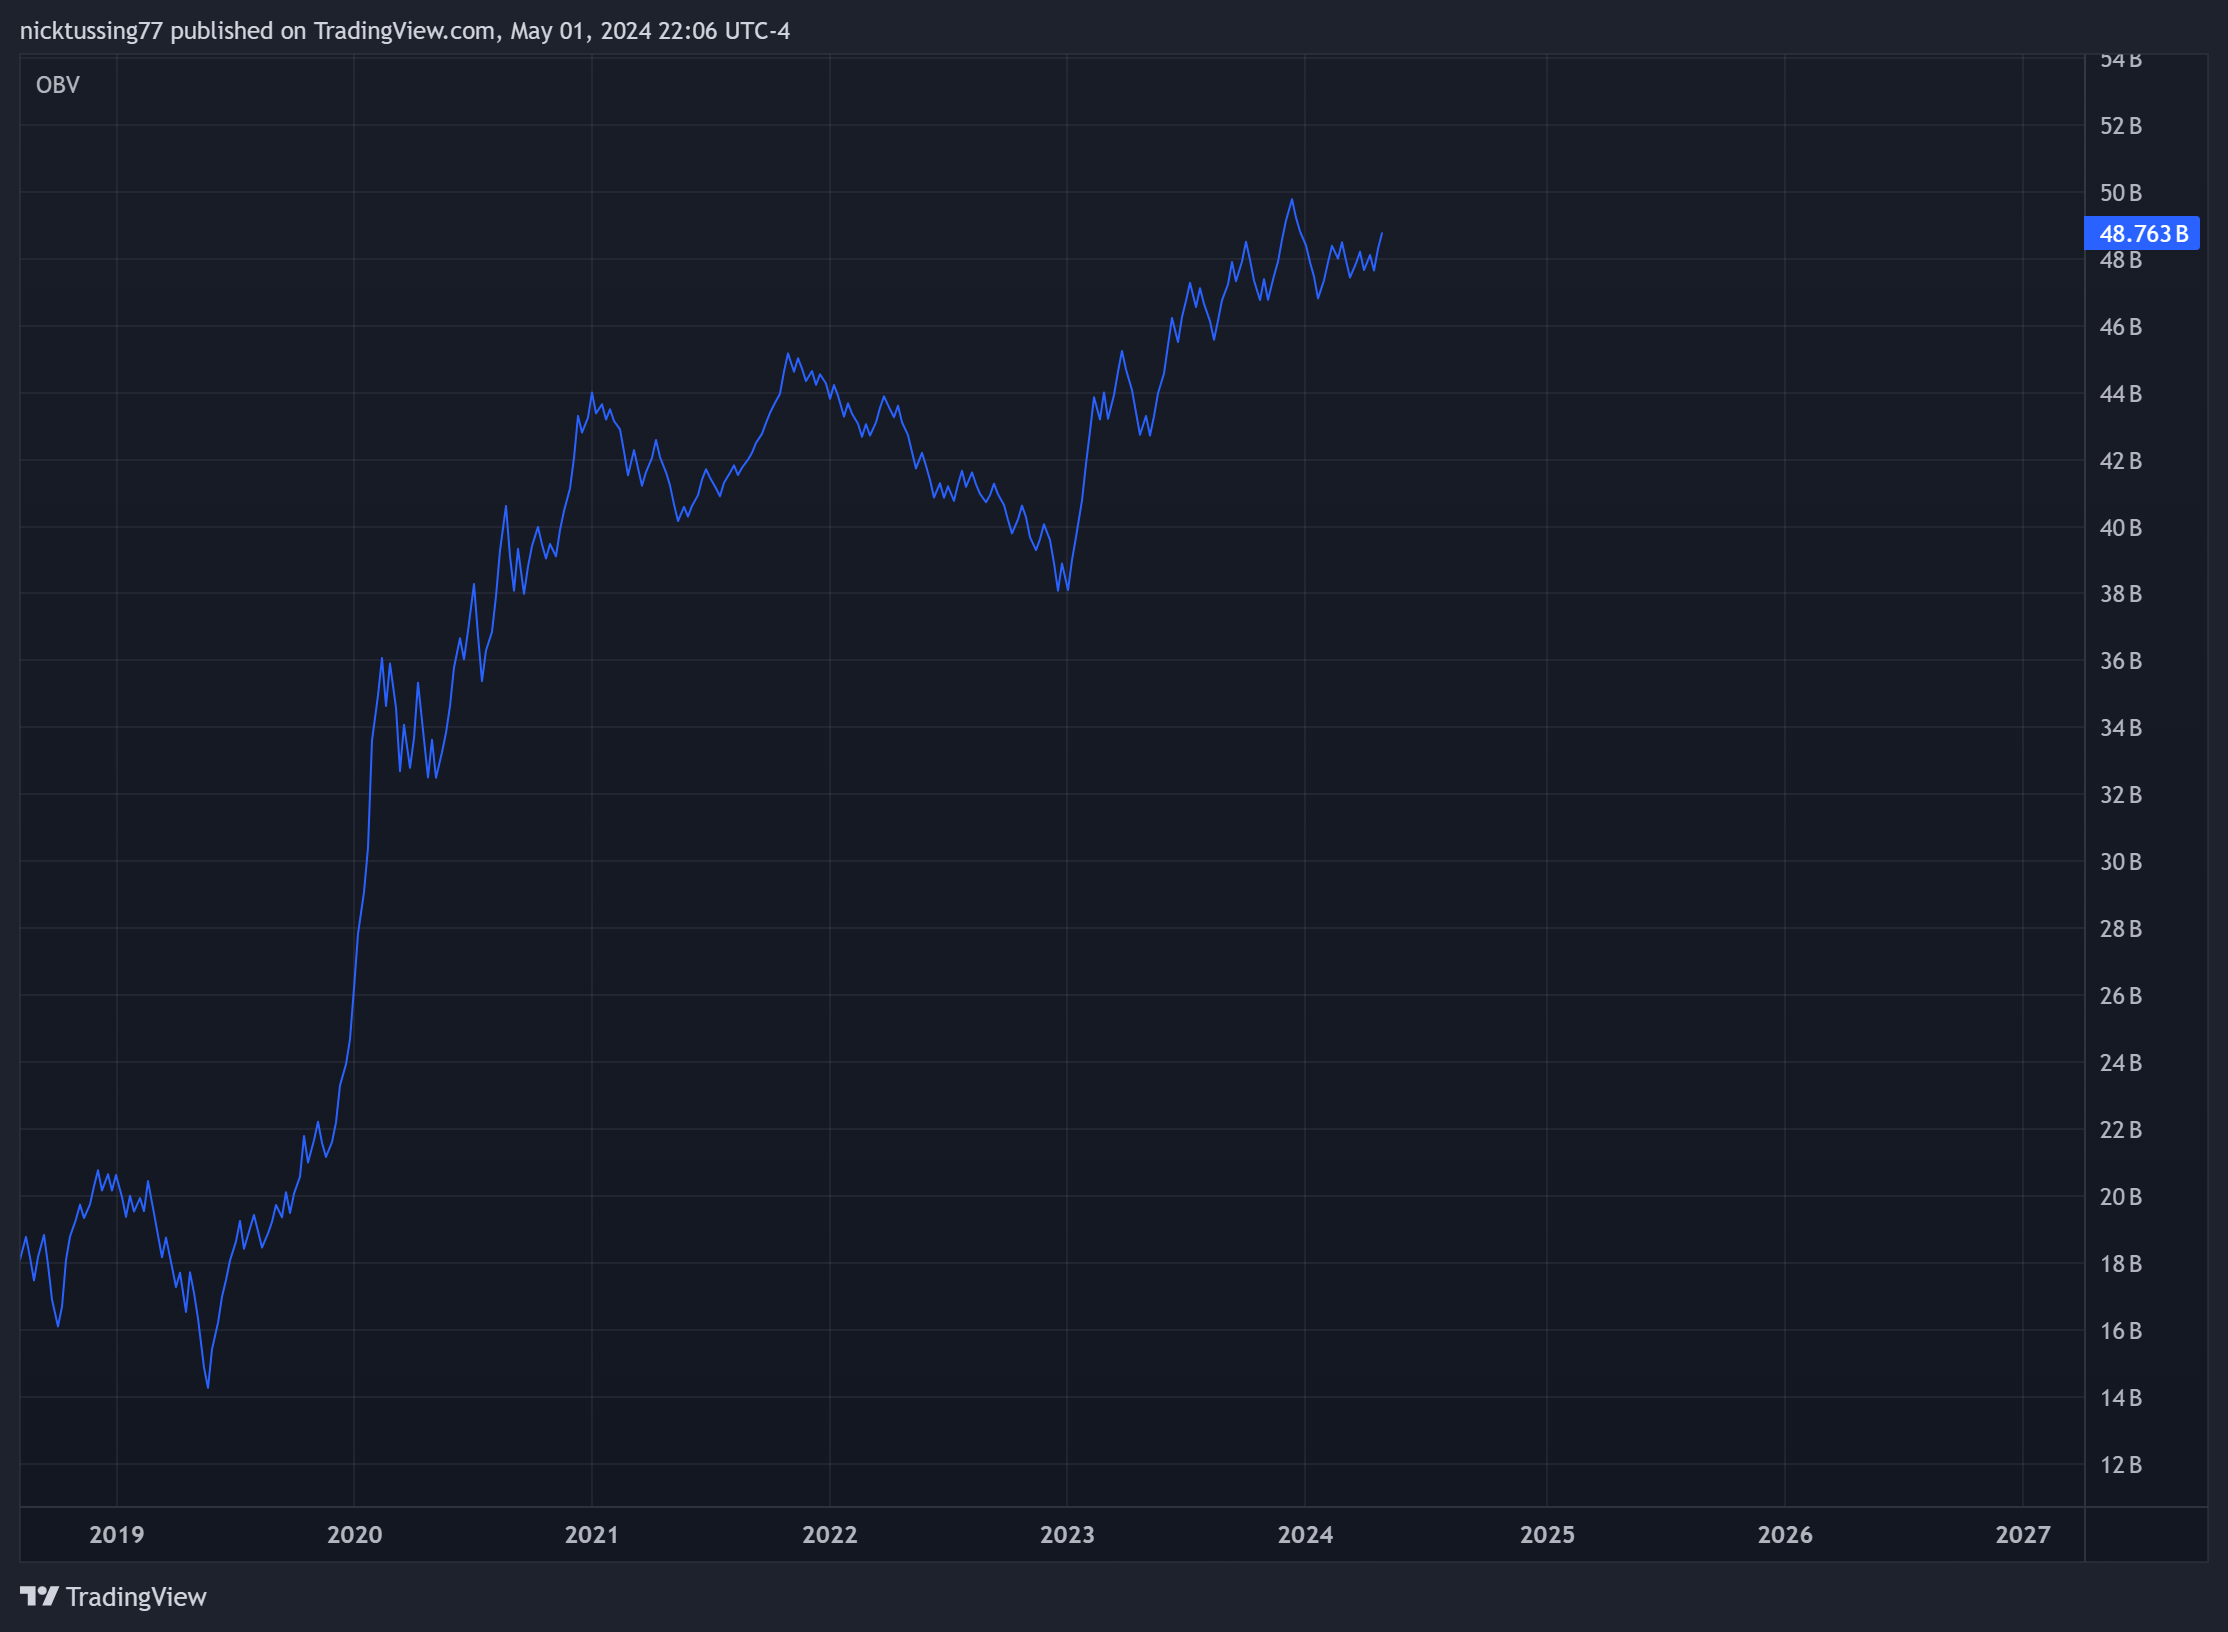Viewport: 2228px width, 1632px height.
Task: Open the TradingView wordmark link
Action: pyautogui.click(x=136, y=1597)
